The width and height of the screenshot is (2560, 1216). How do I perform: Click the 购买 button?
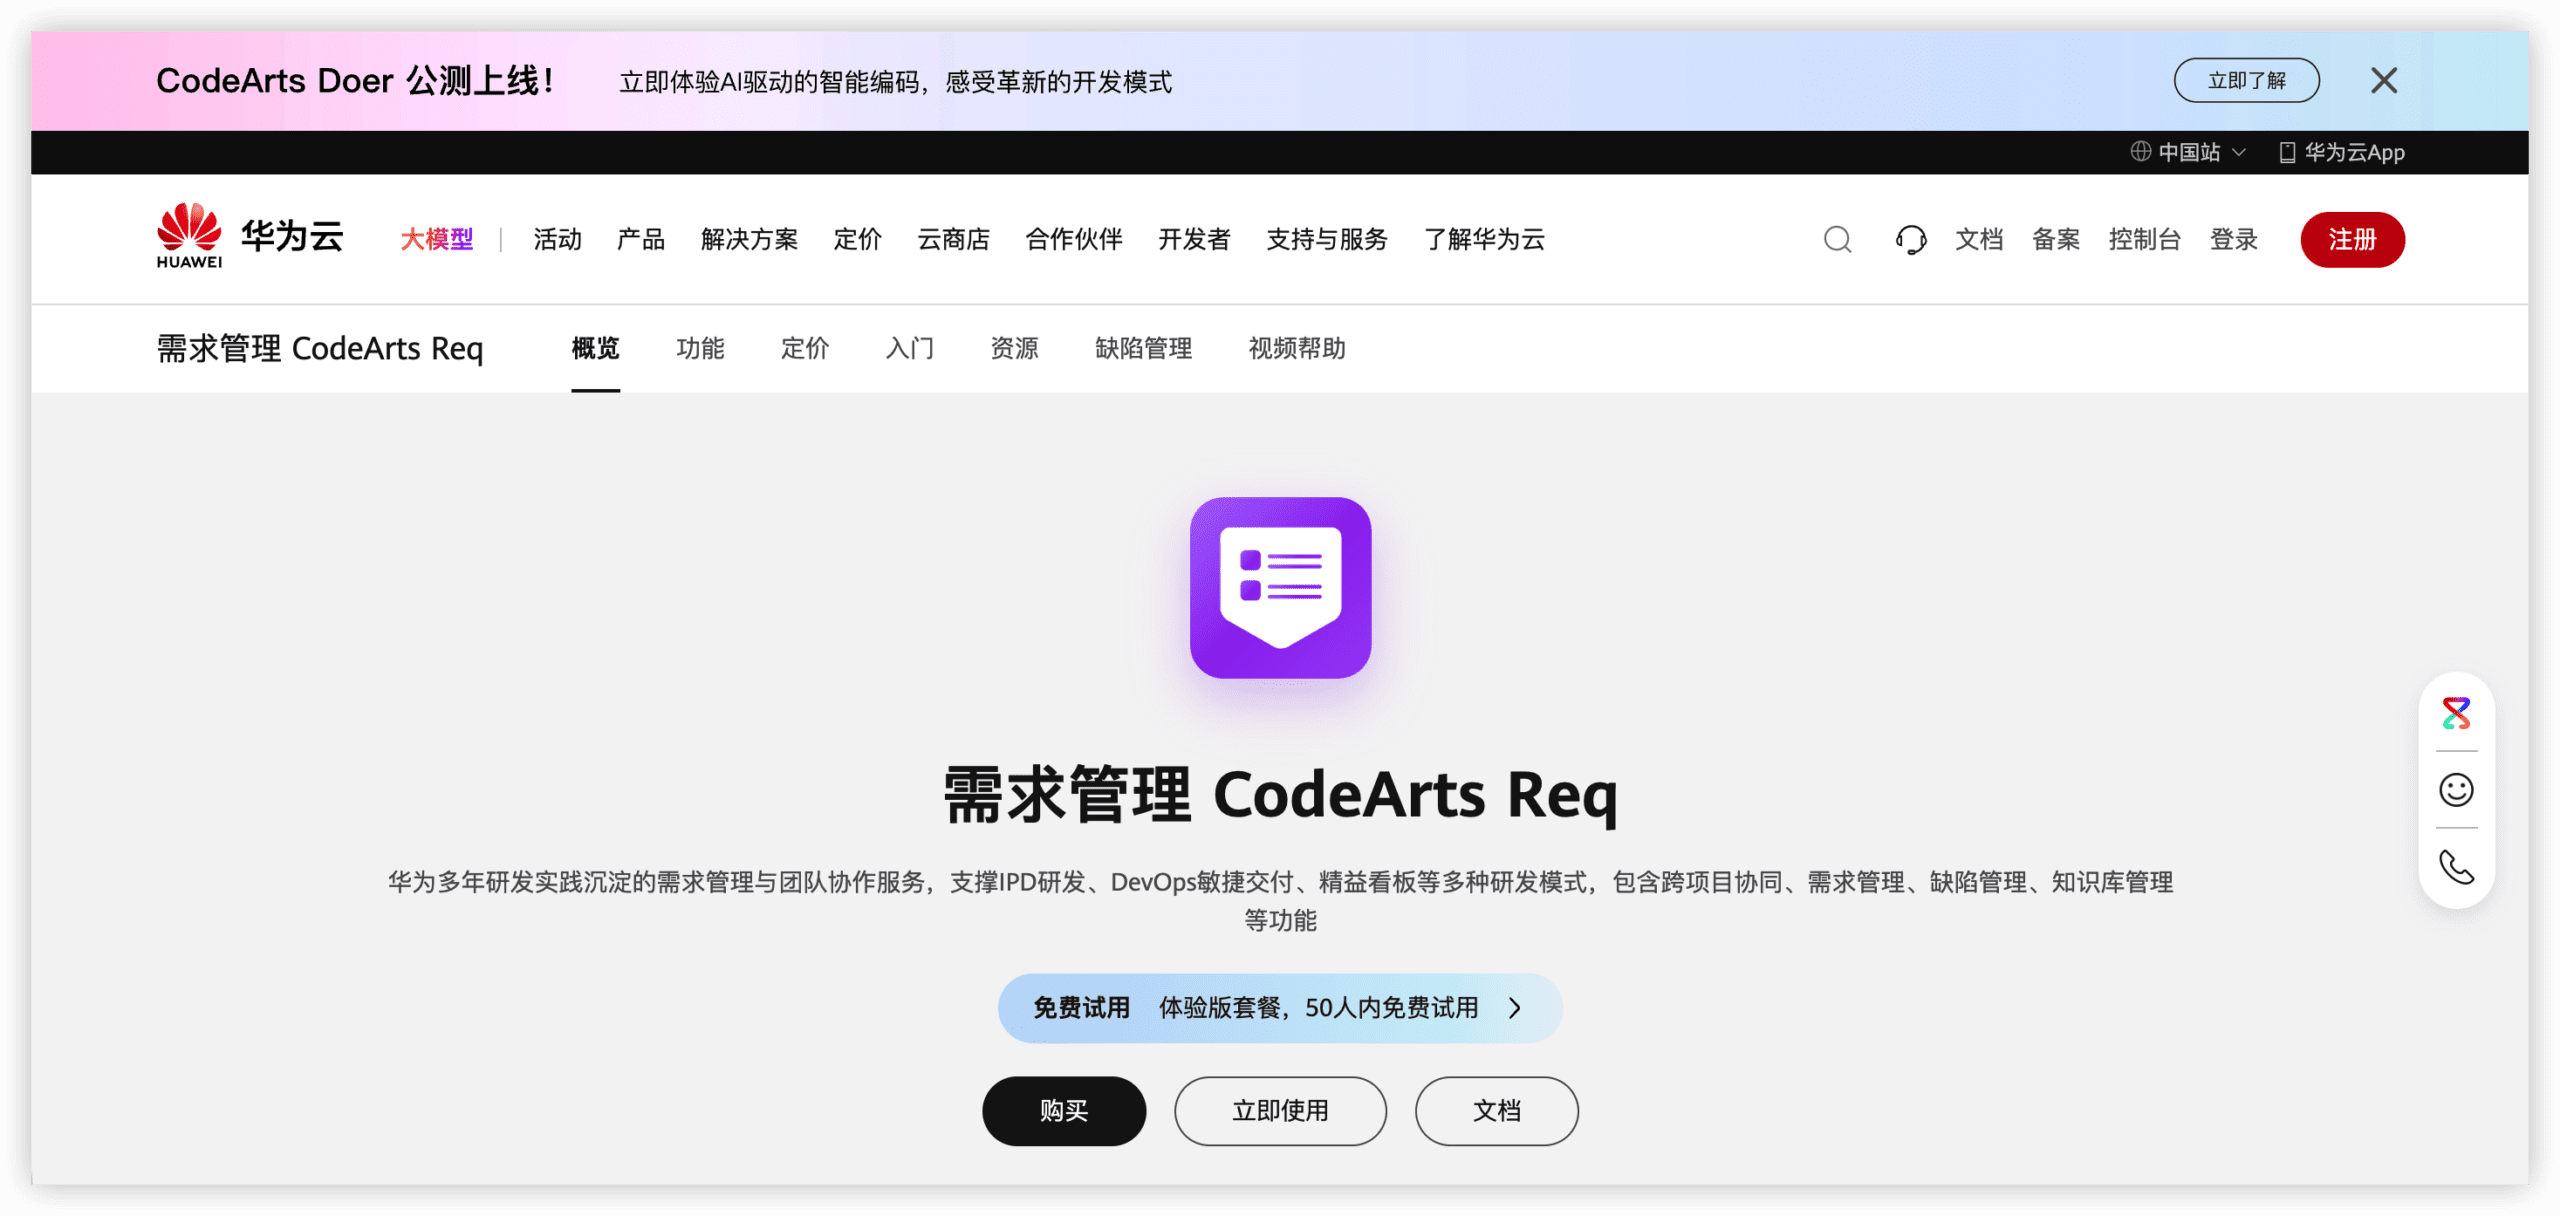(x=1064, y=1110)
